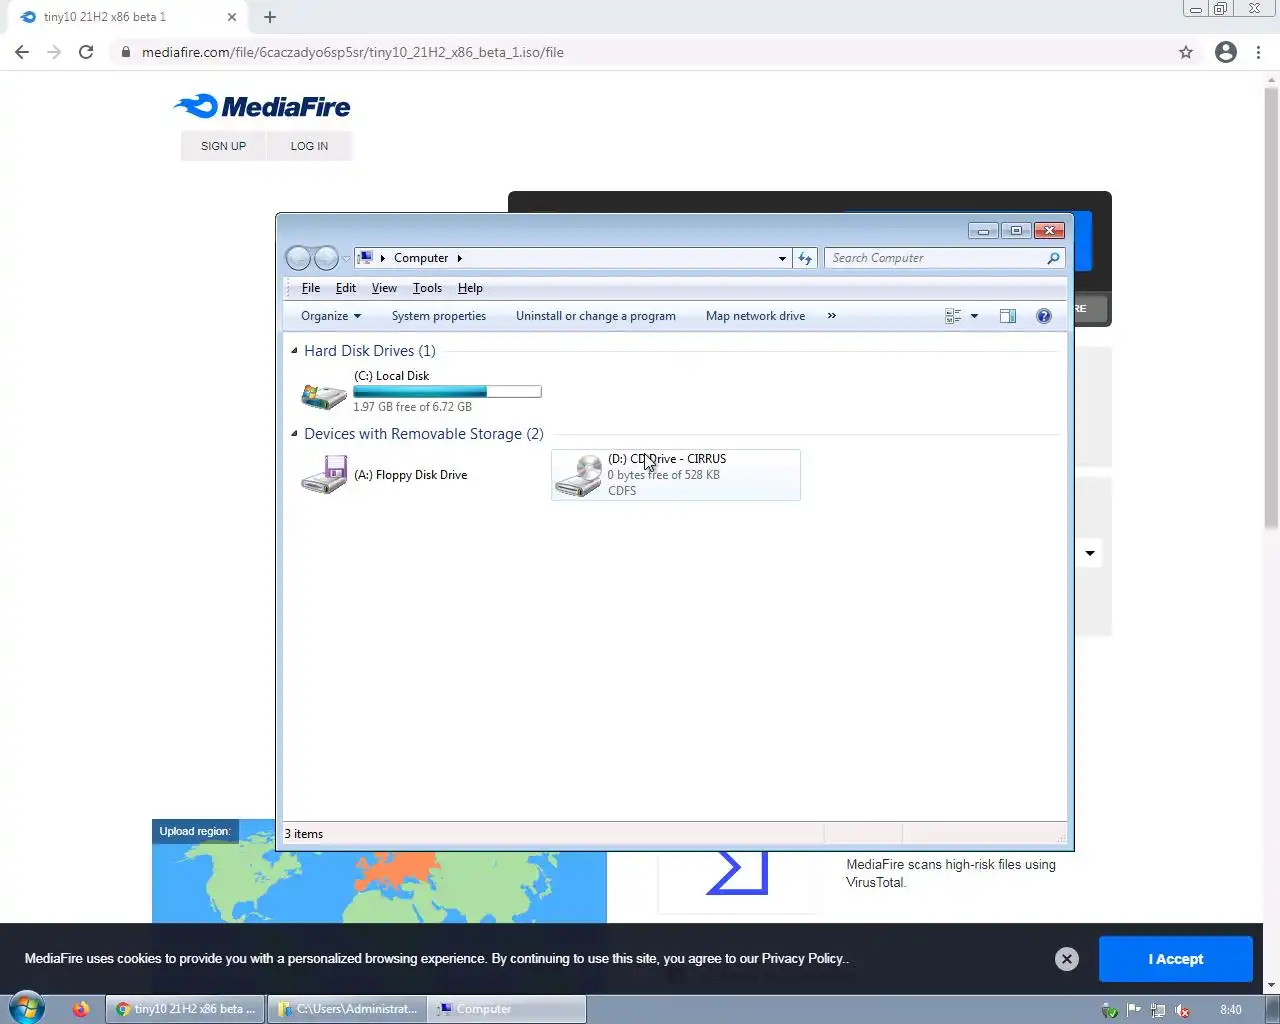Click the tiny10 21H2 x86 beta 1 tab
This screenshot has height=1024, width=1280.
point(125,17)
